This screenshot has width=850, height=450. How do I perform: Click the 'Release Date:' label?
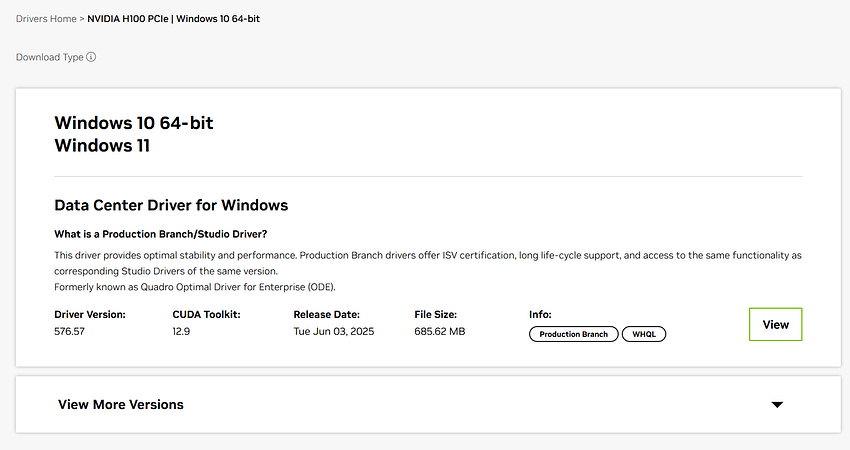(x=327, y=314)
